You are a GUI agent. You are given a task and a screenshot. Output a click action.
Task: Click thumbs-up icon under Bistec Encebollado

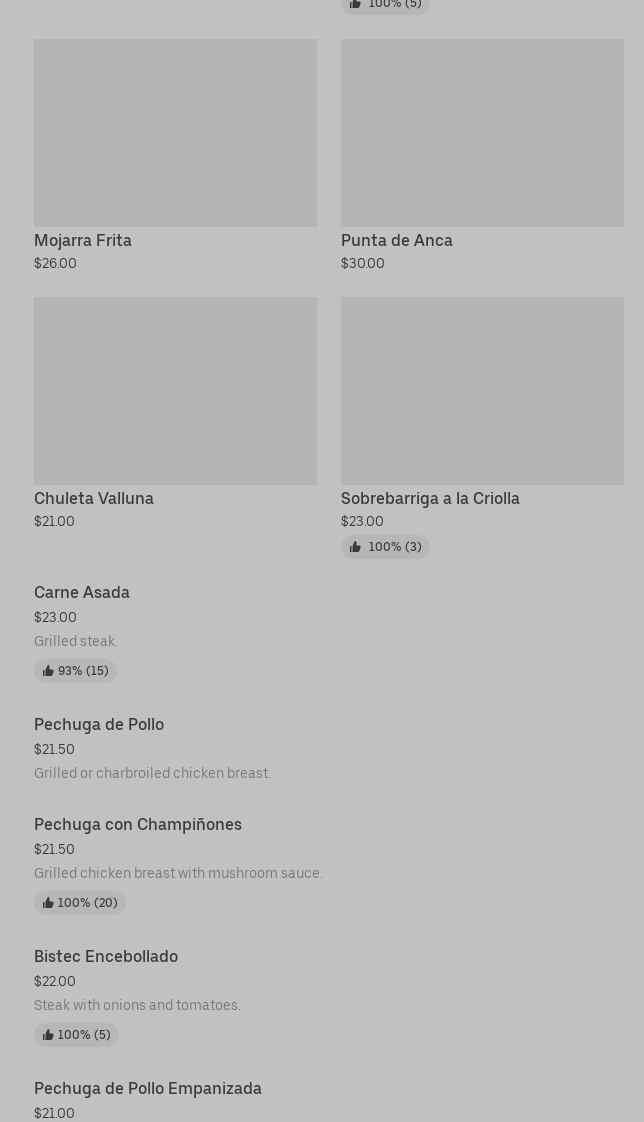(48, 1035)
